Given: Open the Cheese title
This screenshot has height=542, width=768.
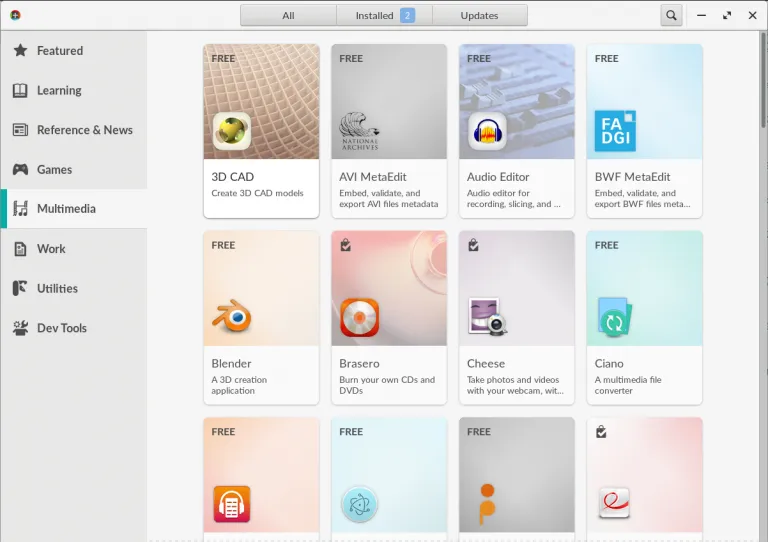Looking at the screenshot, I should click(486, 363).
